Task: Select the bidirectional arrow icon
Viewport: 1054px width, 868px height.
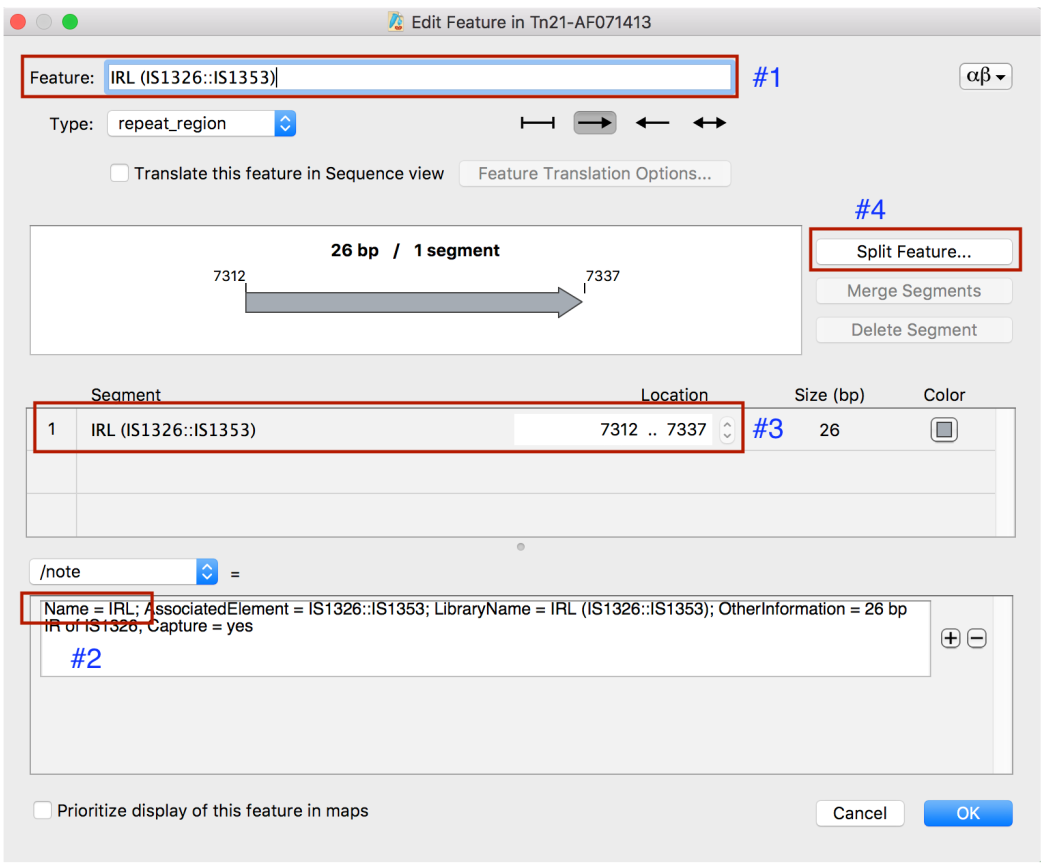Action: (x=710, y=123)
